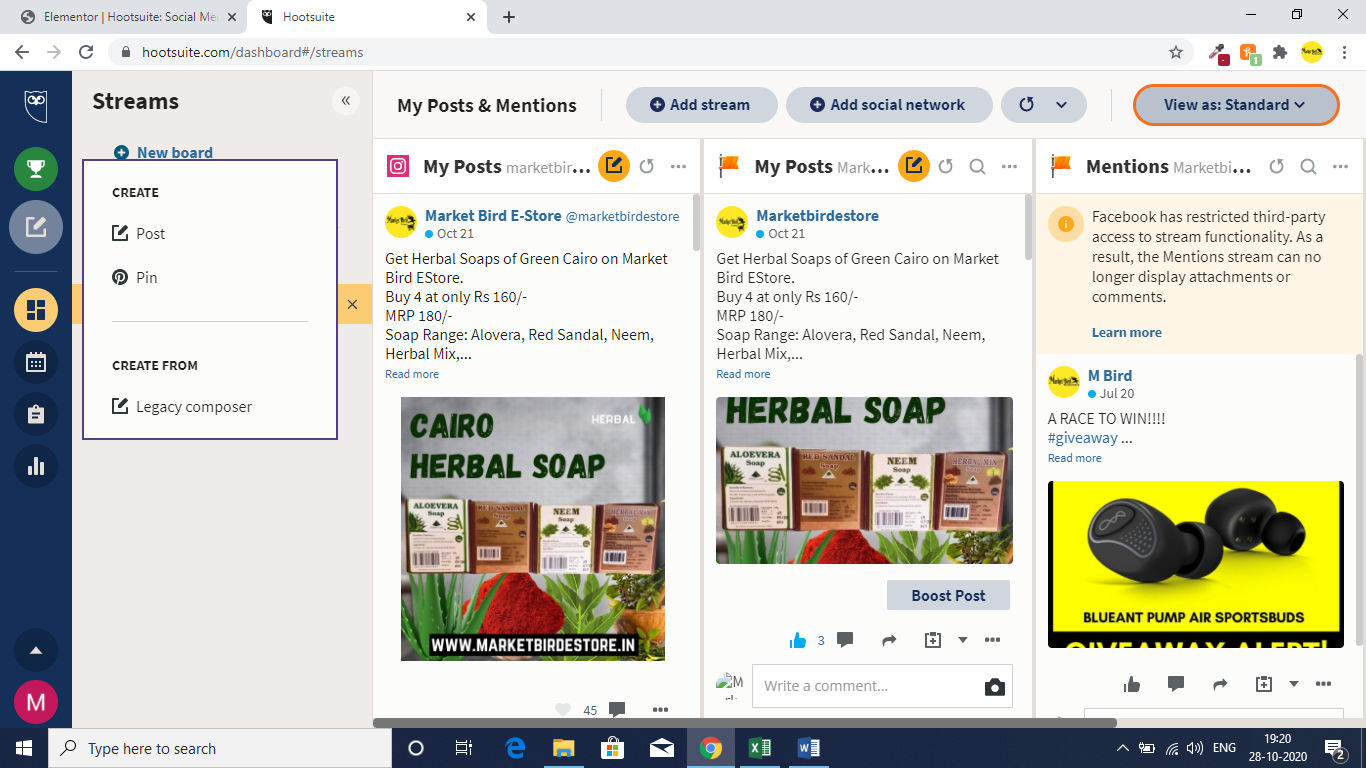Open Market Bird E-Store profile name
Image resolution: width=1366 pixels, height=768 pixels.
click(493, 215)
